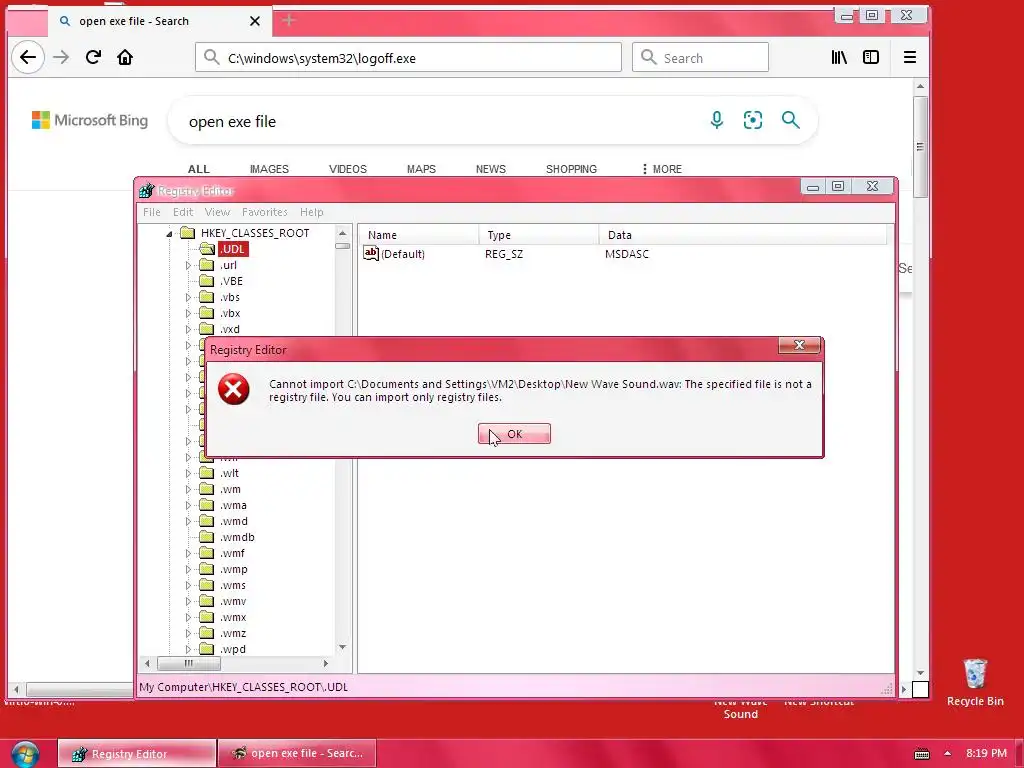Click the browser back arrow button
Screen dimensions: 1024x768
27,57
